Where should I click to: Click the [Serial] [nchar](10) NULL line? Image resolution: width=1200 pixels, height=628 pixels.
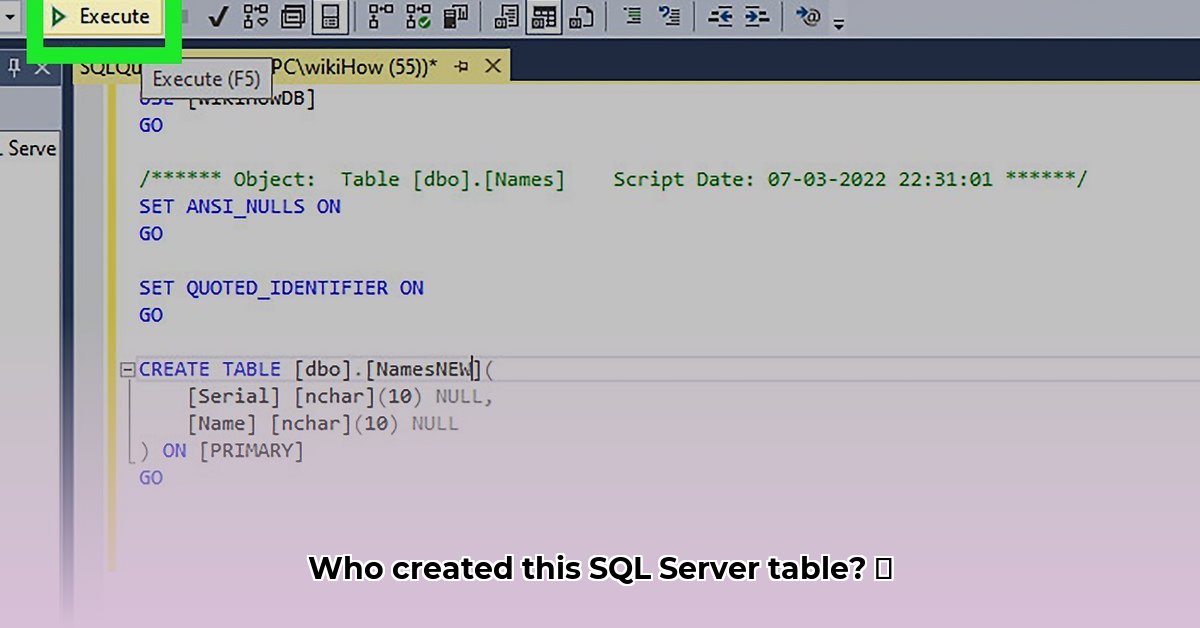coord(340,396)
